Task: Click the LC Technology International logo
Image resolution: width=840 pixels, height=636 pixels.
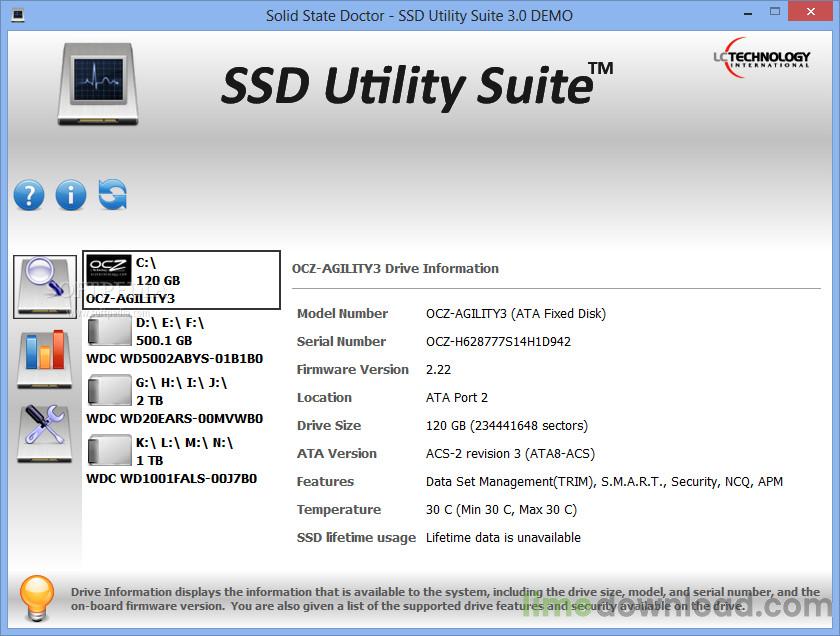Action: (x=761, y=58)
